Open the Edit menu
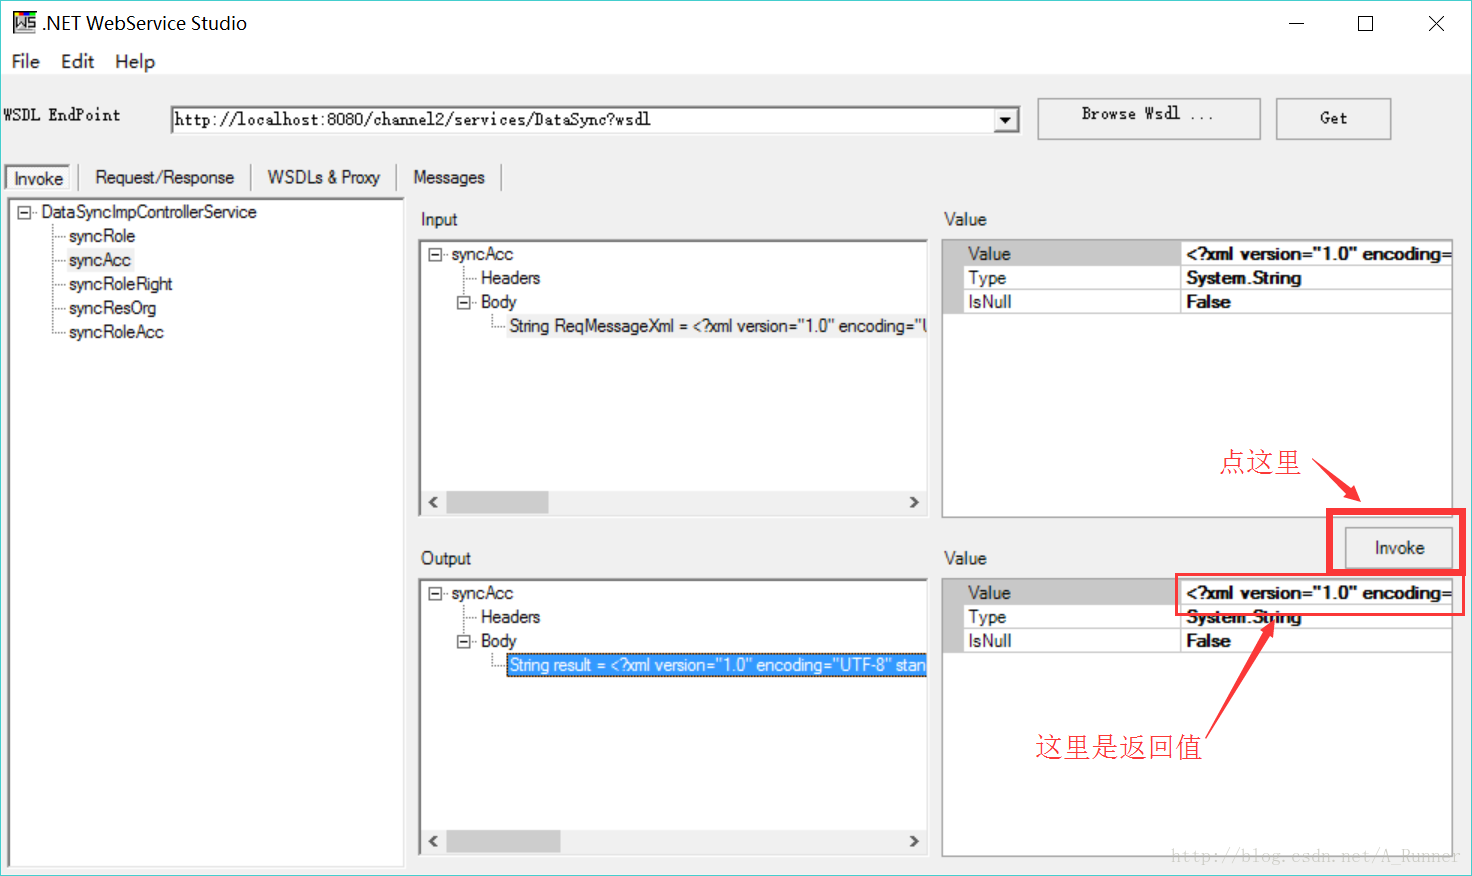Screen dimensions: 1472x876 click(x=77, y=62)
